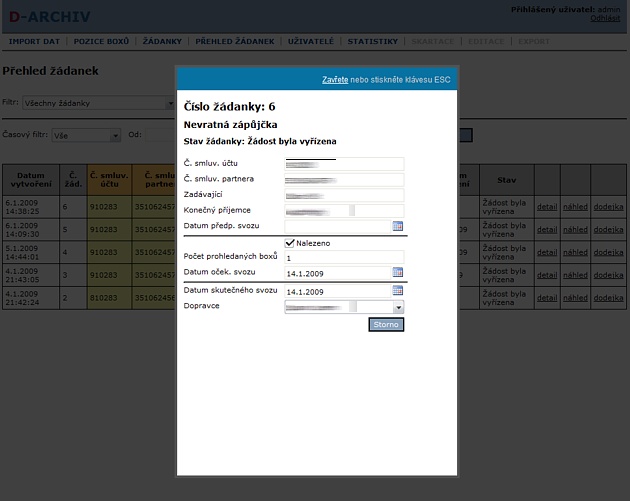Viewport: 630px width, 501px height.
Task: Open dodejka link for request 4
Action: point(609,252)
